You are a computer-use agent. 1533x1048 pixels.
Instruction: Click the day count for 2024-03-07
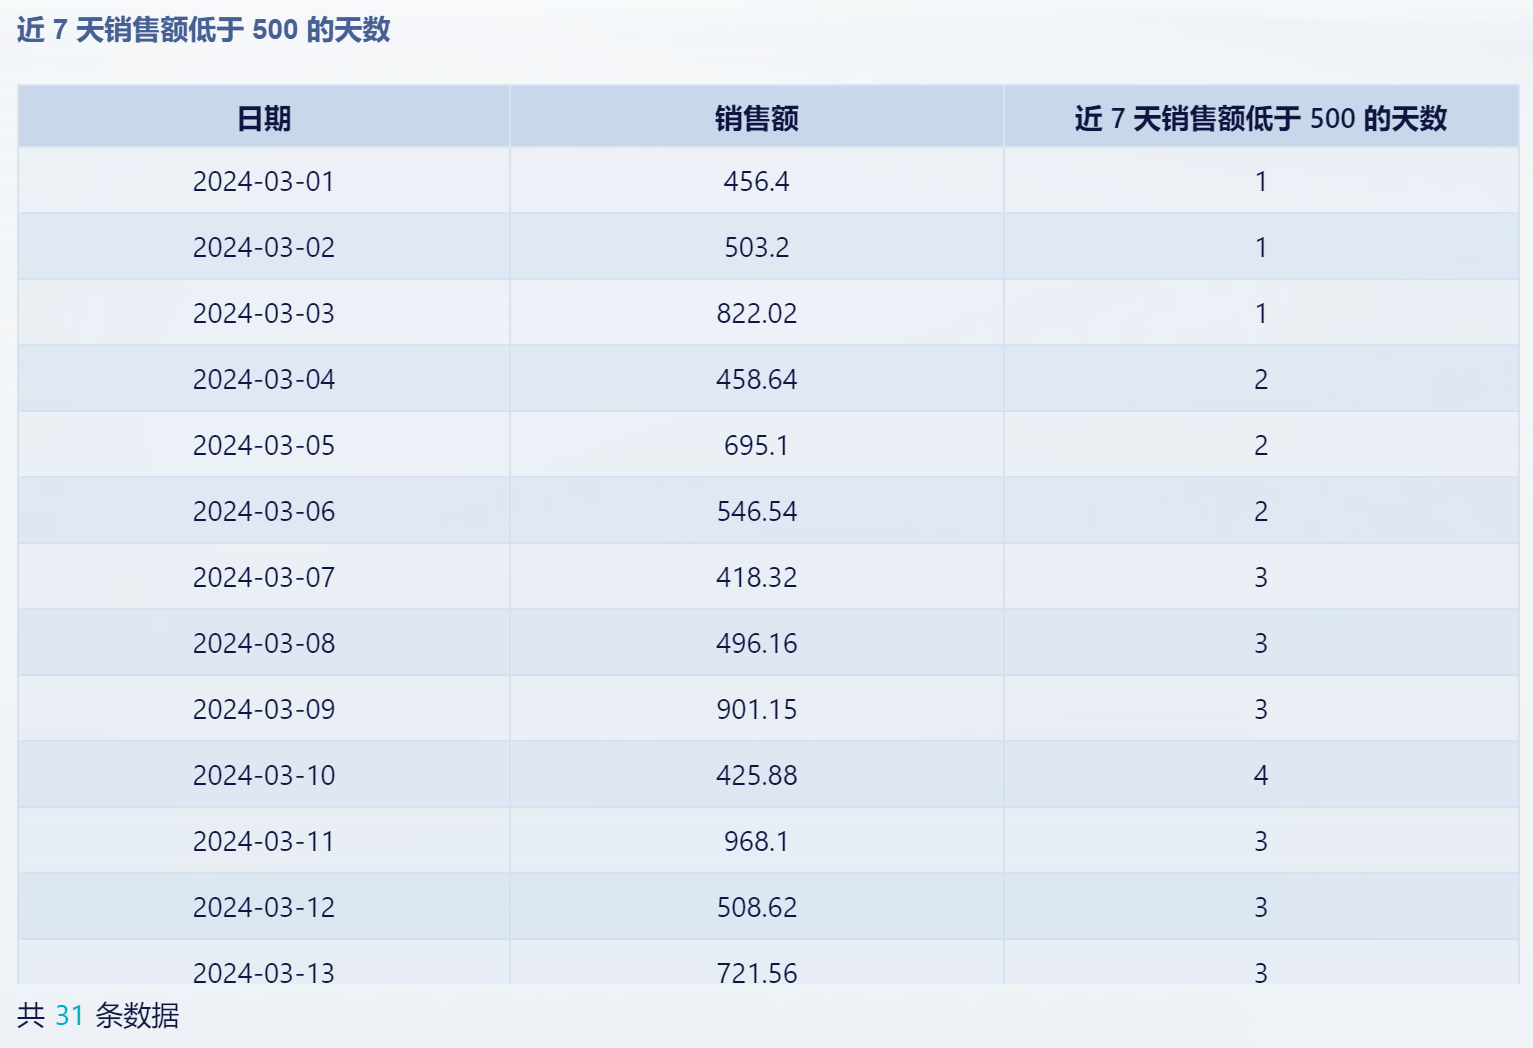tap(1260, 577)
